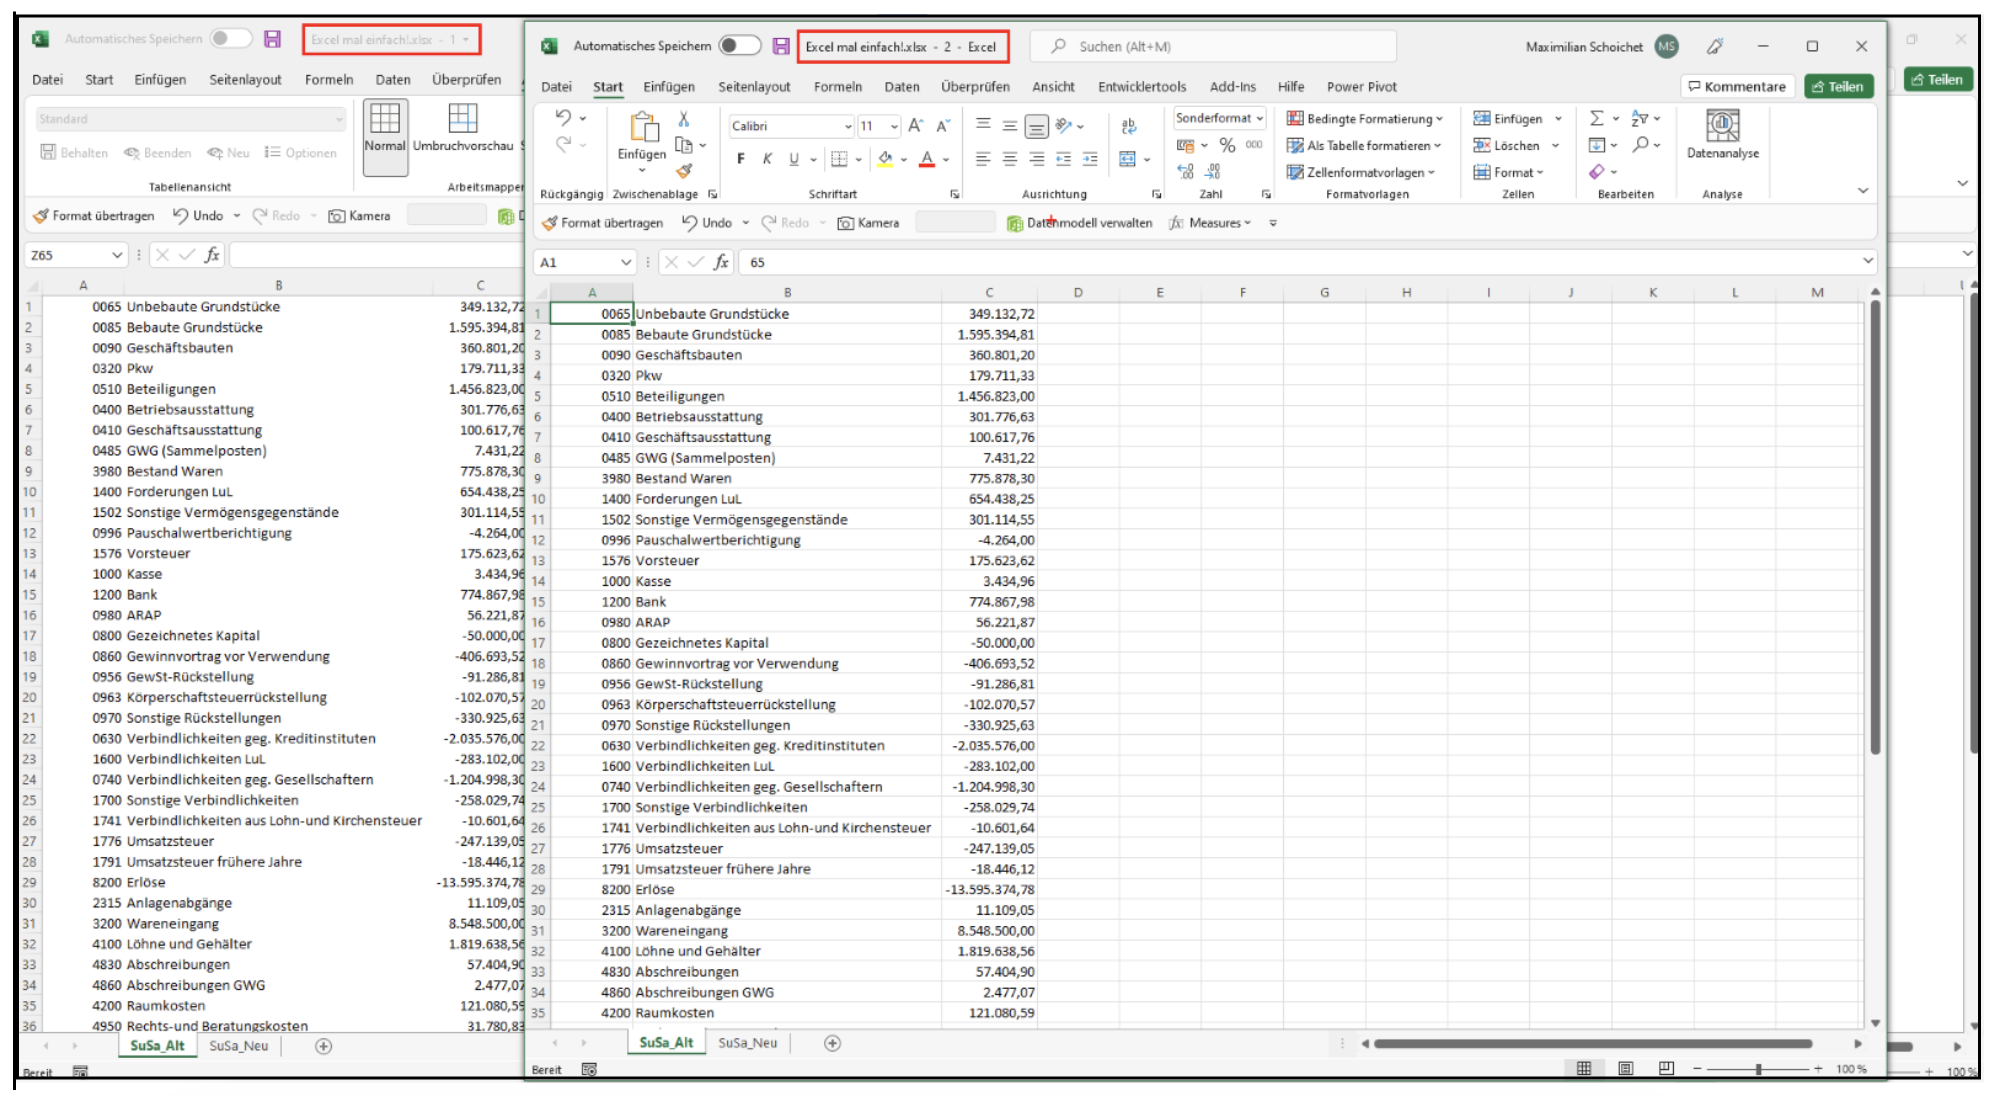This screenshot has height=1096, width=1998.
Task: Open the Measures dropdown
Action: [x=1211, y=223]
